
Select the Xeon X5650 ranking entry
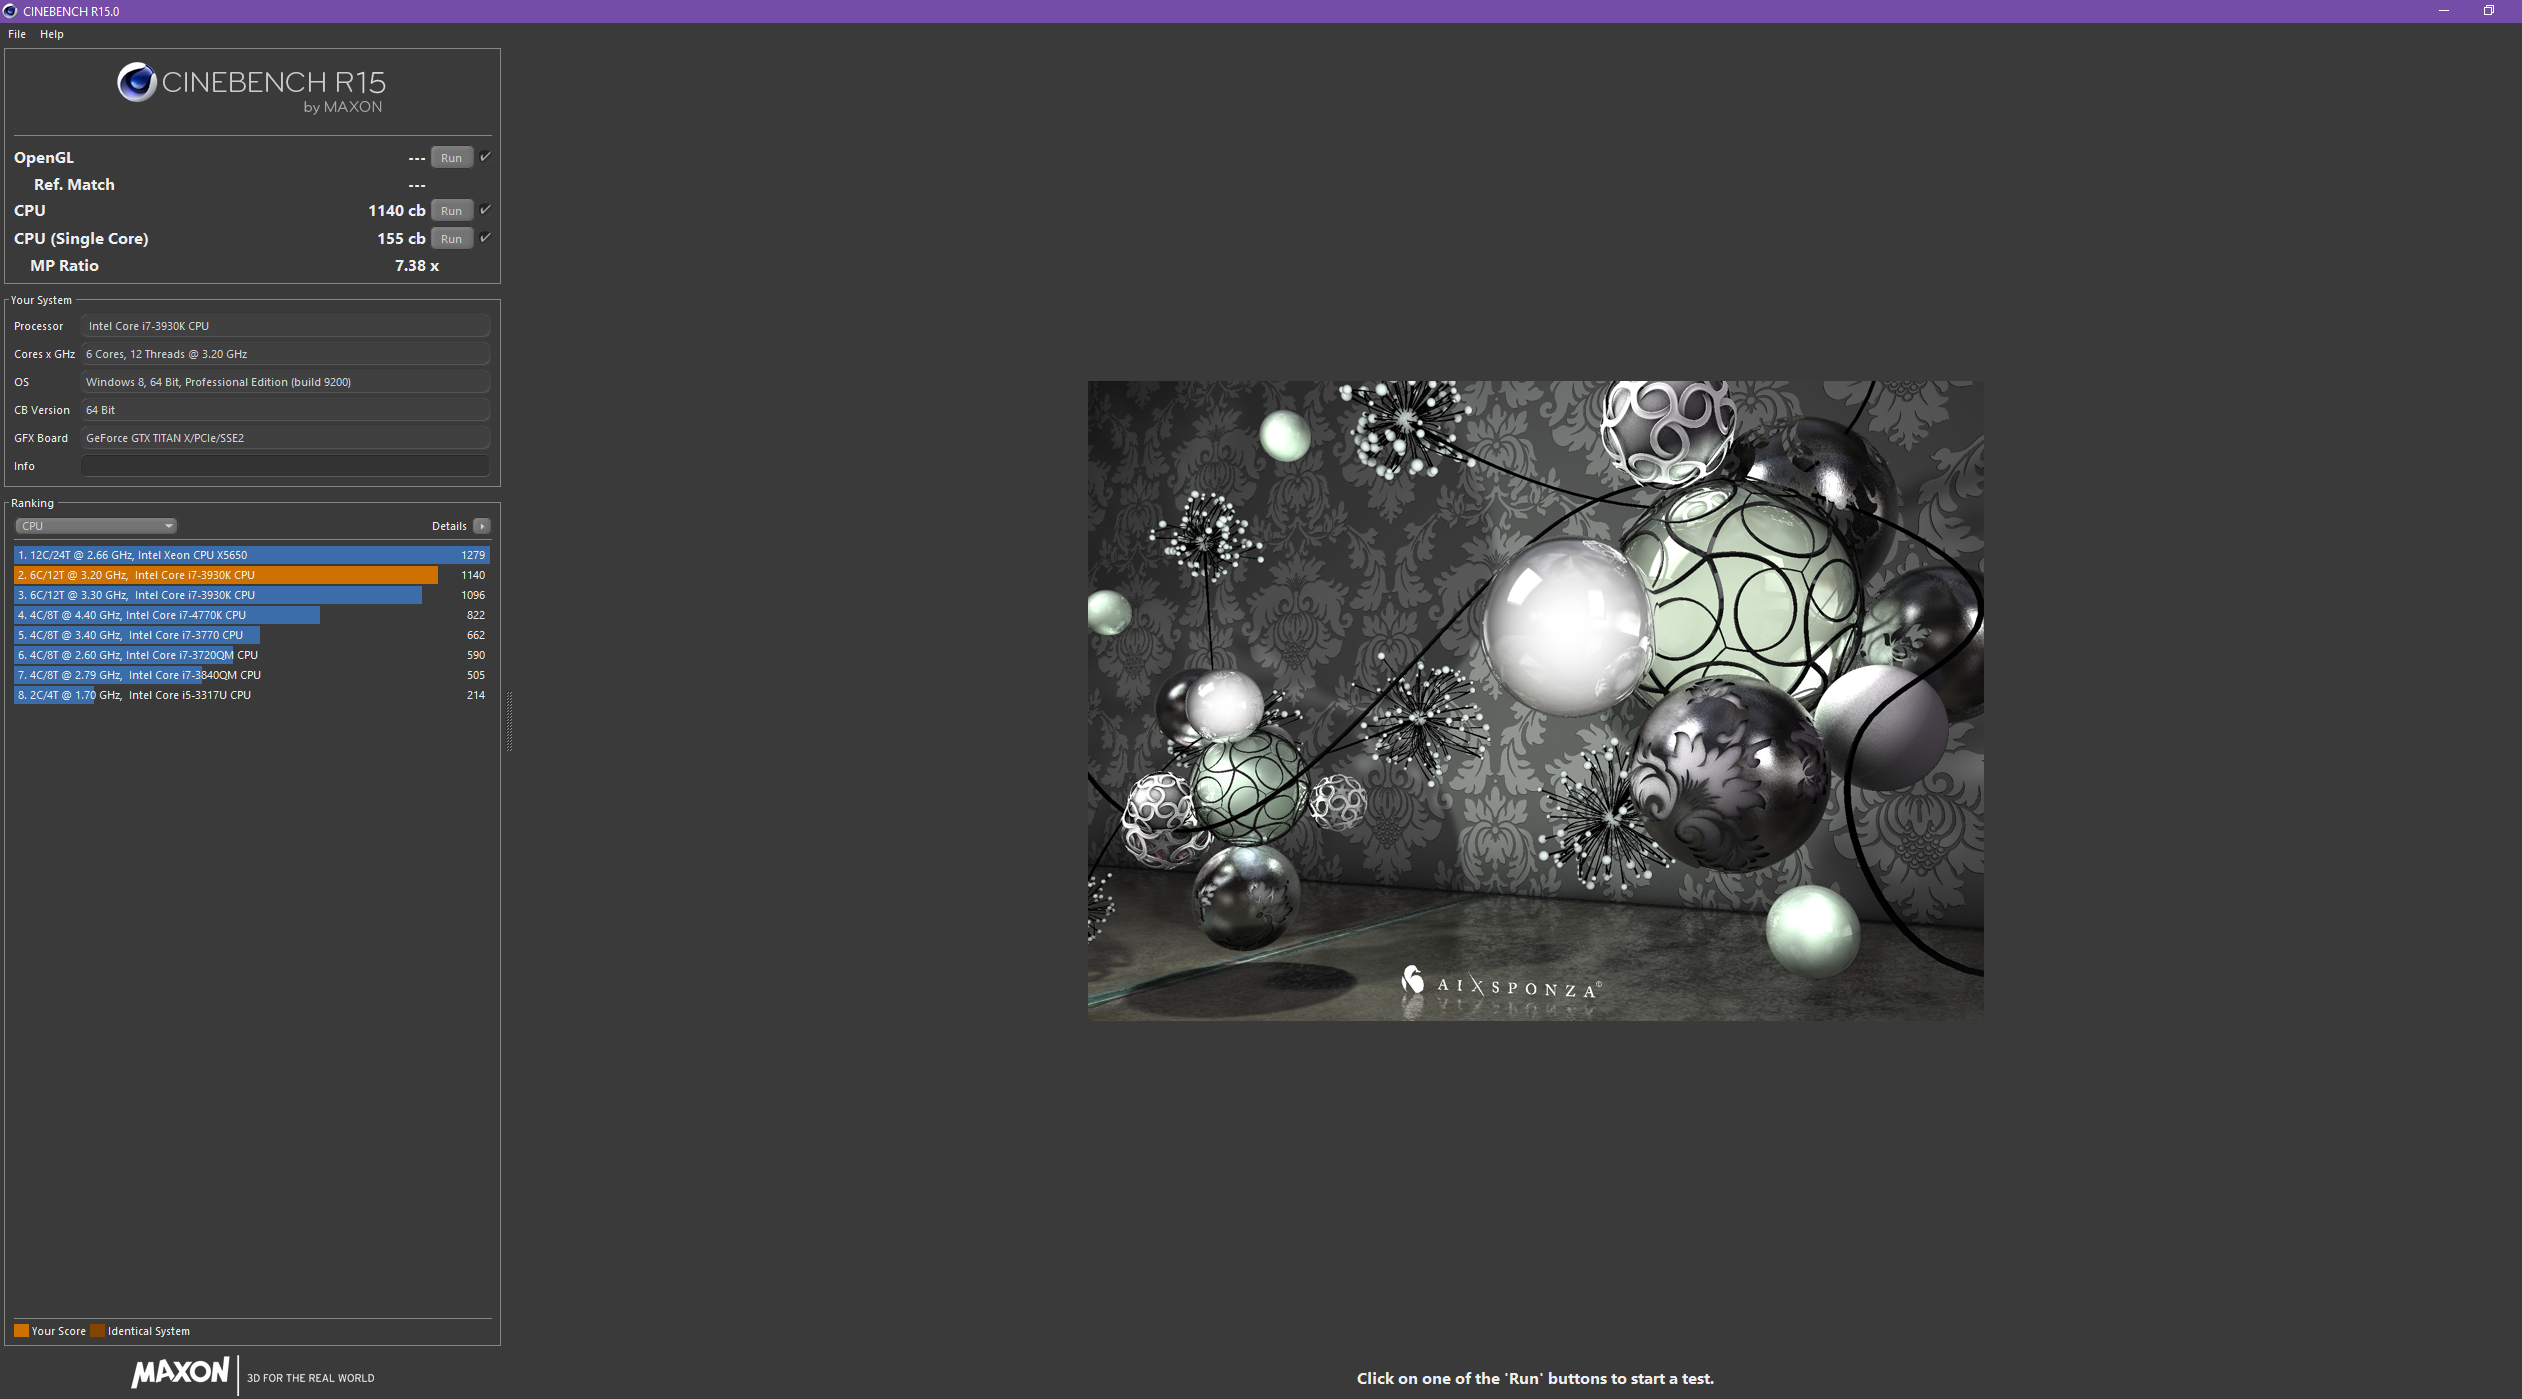pyautogui.click(x=250, y=555)
